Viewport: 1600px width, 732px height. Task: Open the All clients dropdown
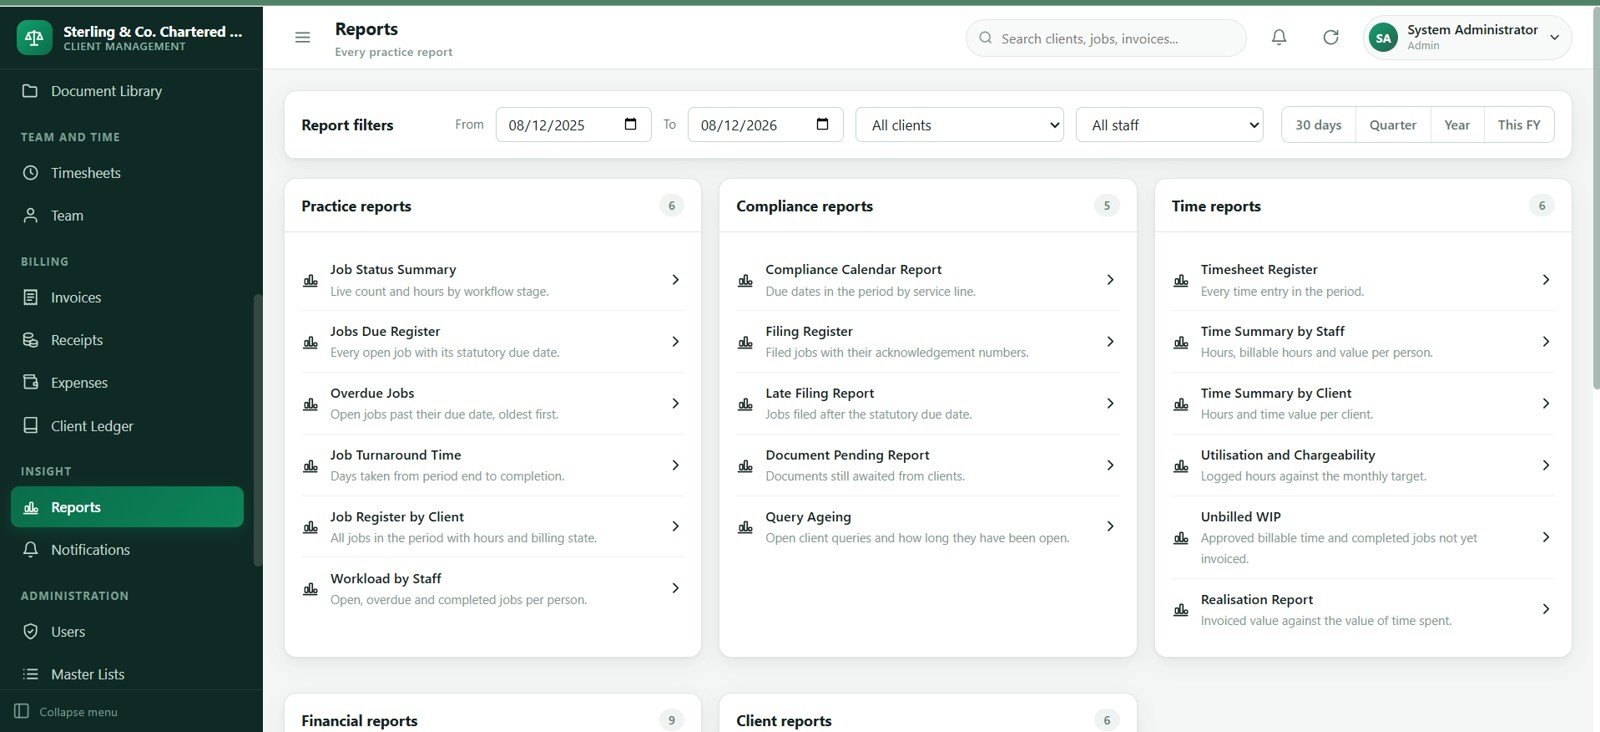point(960,125)
